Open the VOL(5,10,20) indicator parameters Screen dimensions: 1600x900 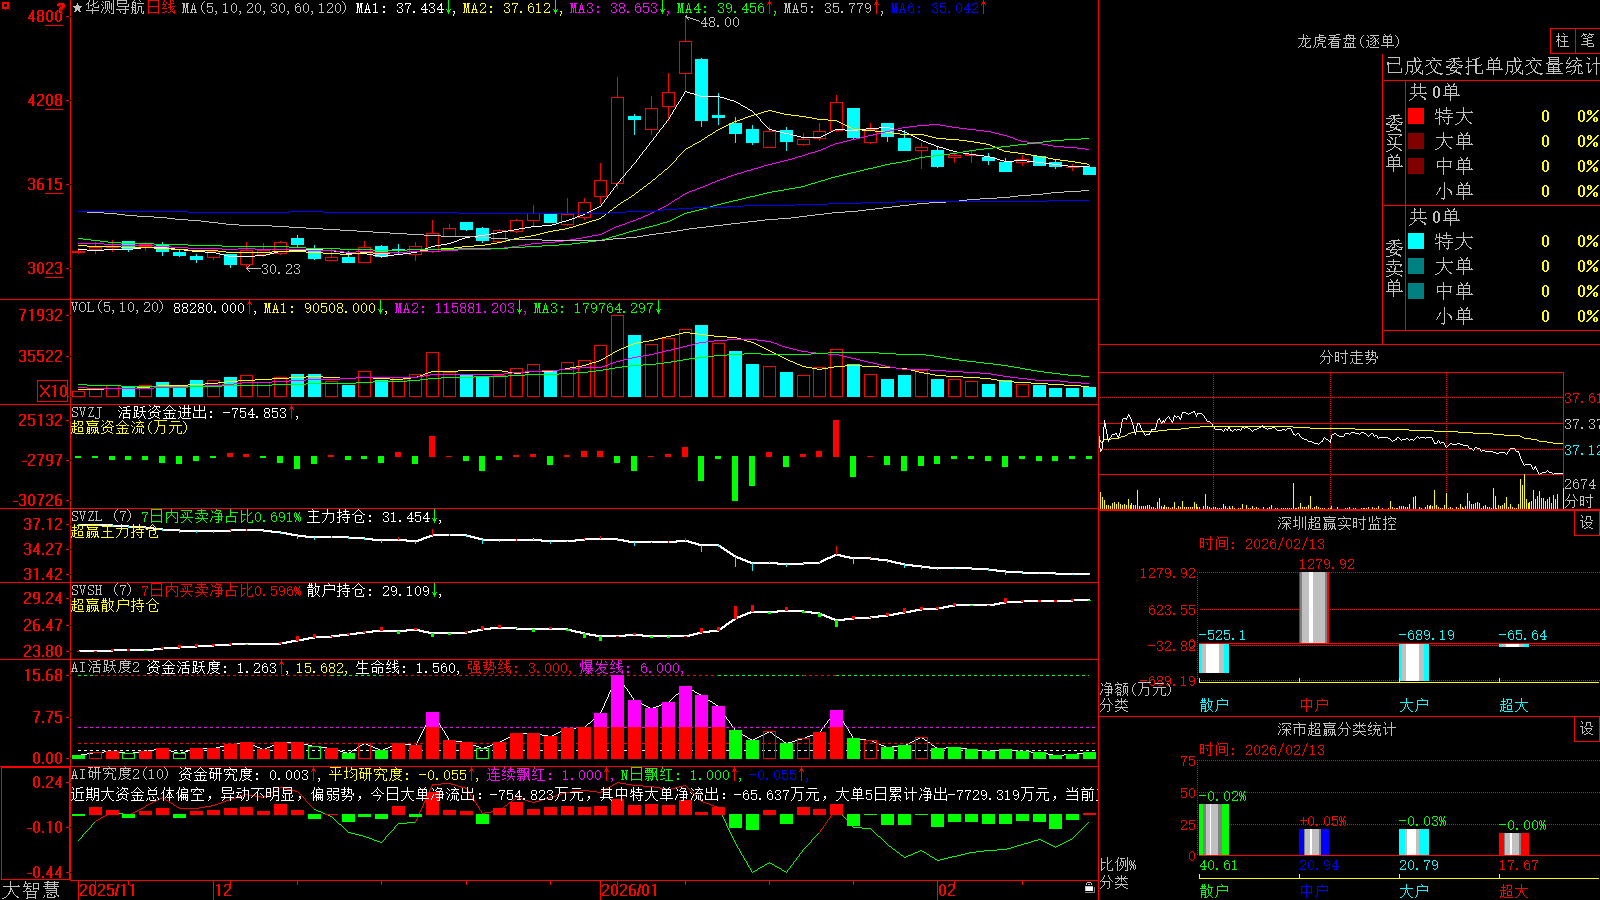point(117,307)
